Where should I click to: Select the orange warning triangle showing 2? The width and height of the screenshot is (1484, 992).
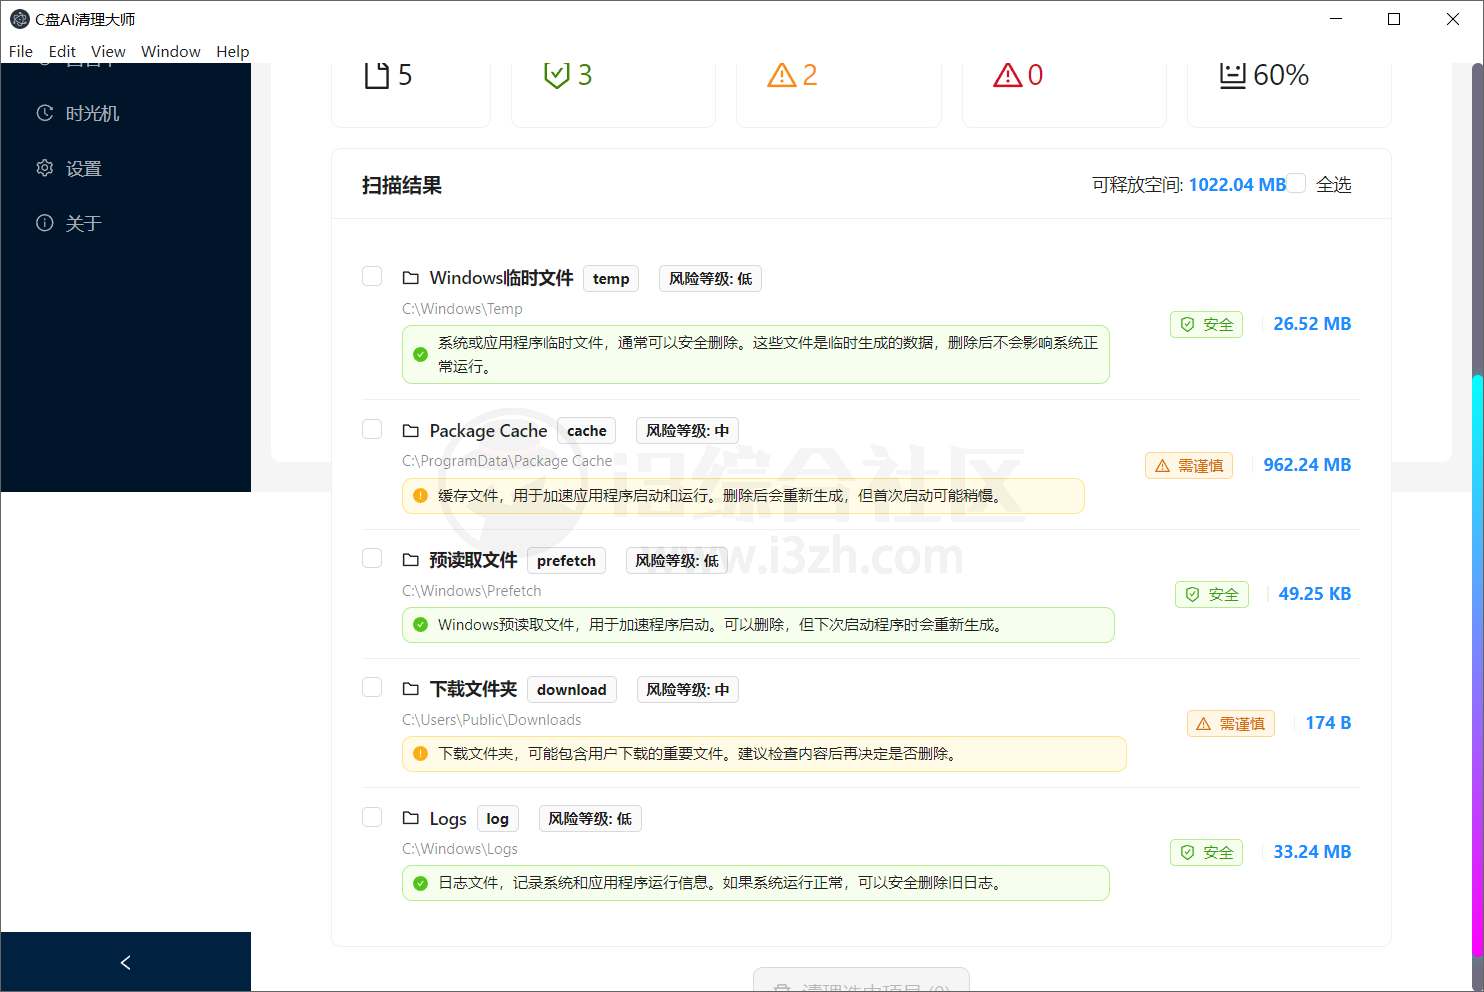pos(782,74)
